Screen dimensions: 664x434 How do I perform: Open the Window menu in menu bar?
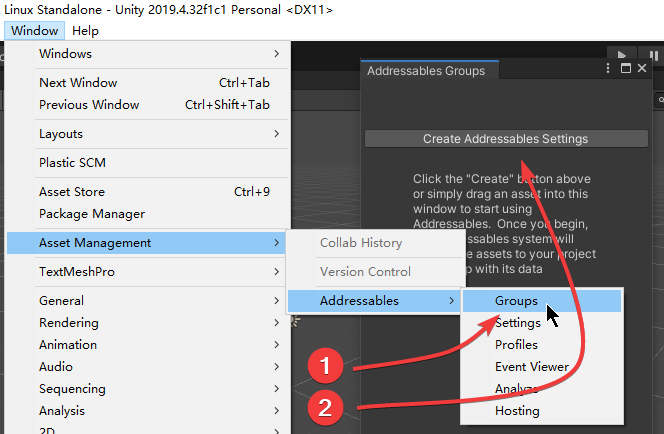tap(34, 31)
